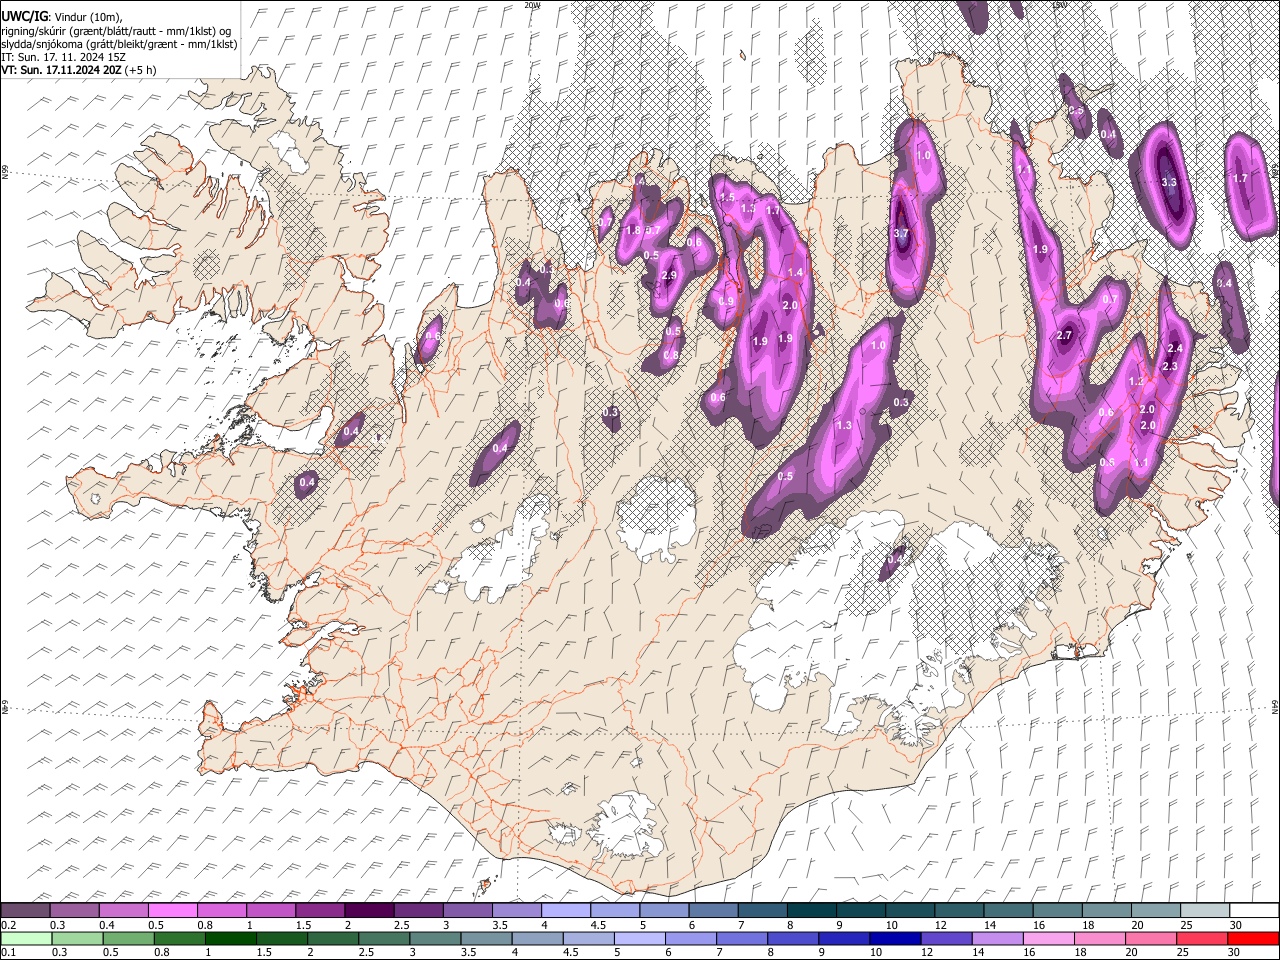Click the 2.9 snowfall value label
This screenshot has height=960, width=1280.
[669, 276]
